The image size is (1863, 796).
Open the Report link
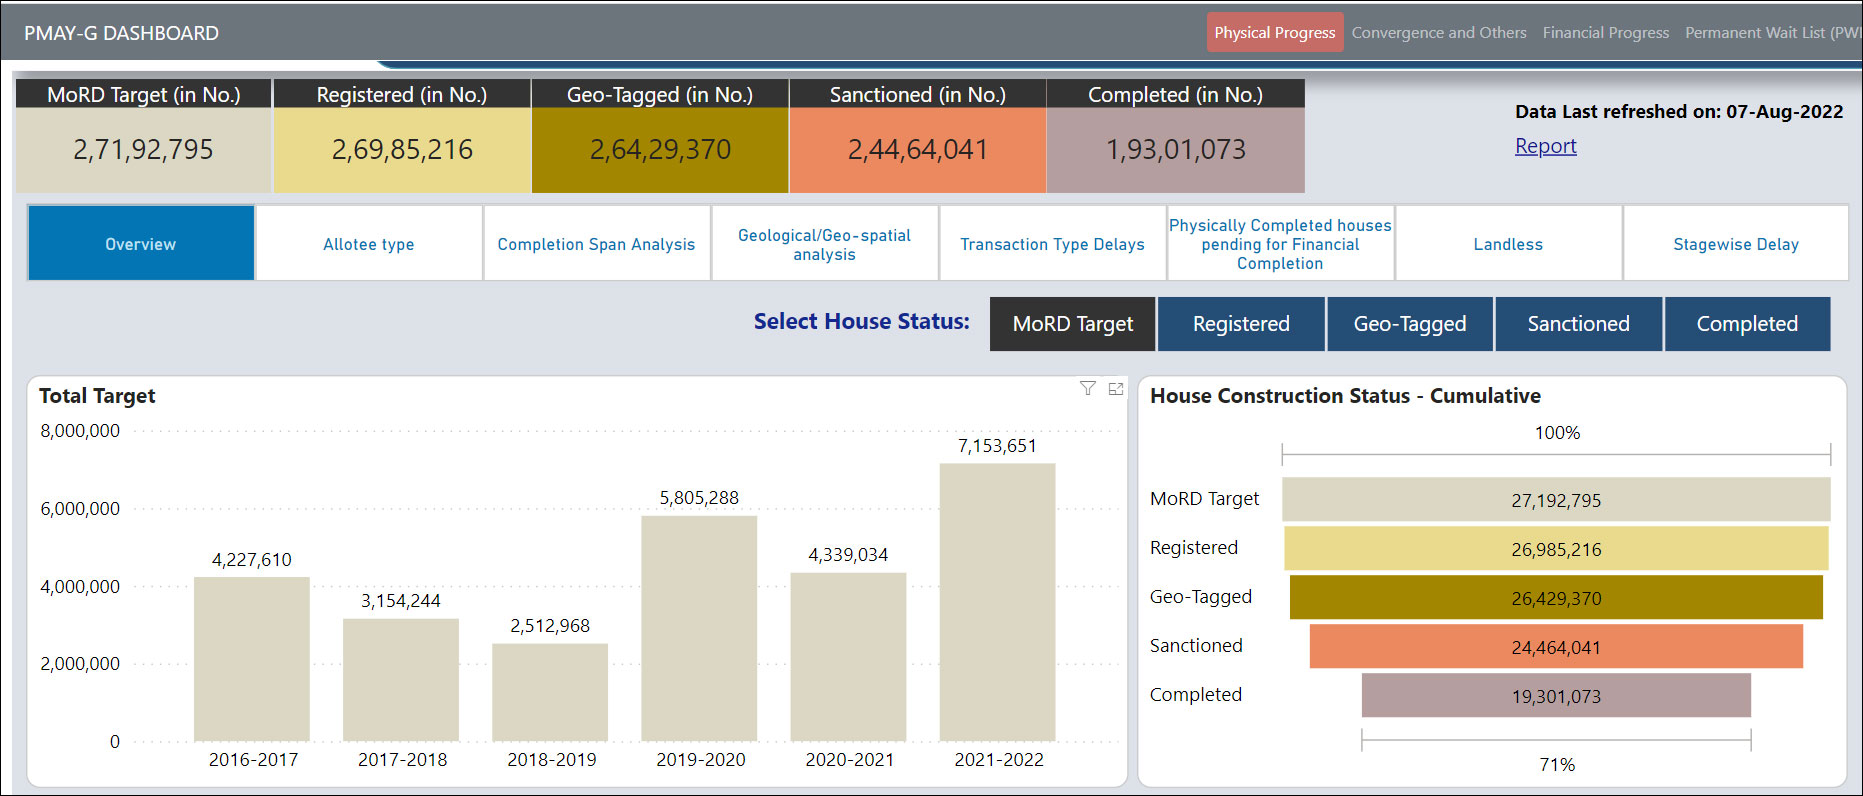click(1545, 146)
